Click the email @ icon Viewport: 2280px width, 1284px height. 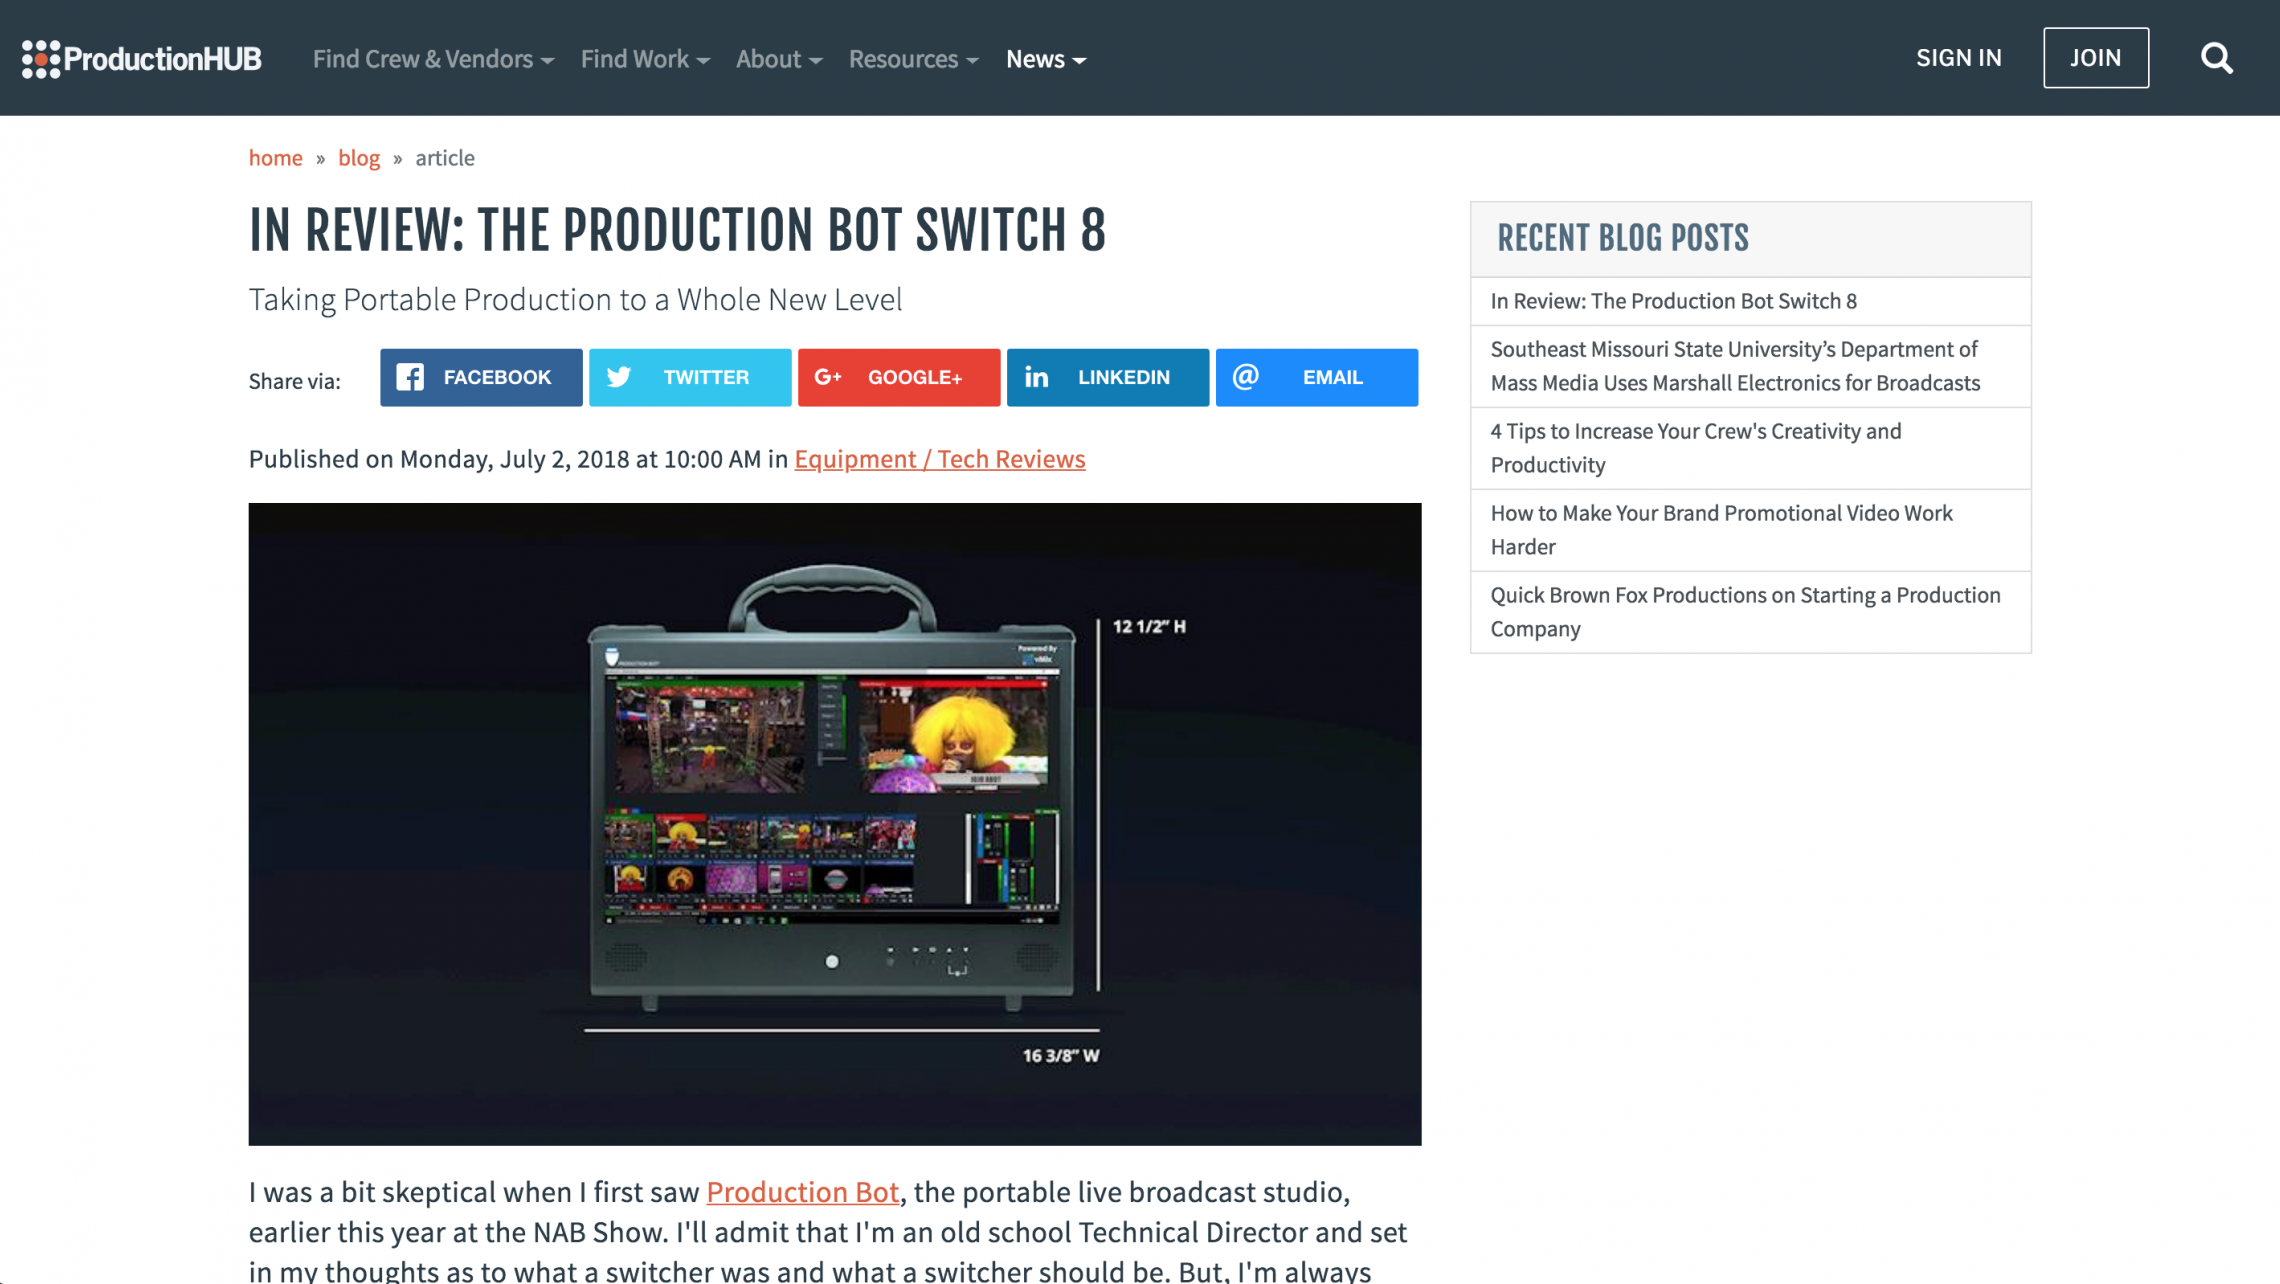coord(1245,377)
